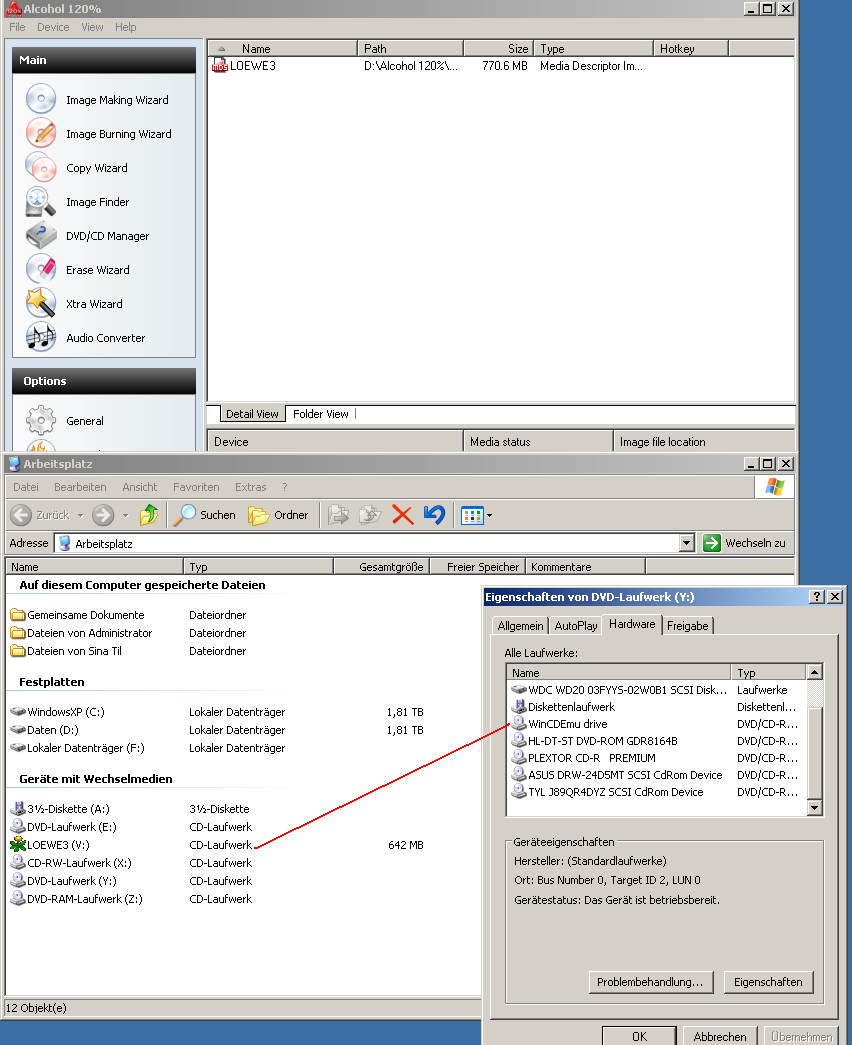The image size is (852, 1045).
Task: Open the Help menu in Alcohol 120%
Action: click(125, 27)
